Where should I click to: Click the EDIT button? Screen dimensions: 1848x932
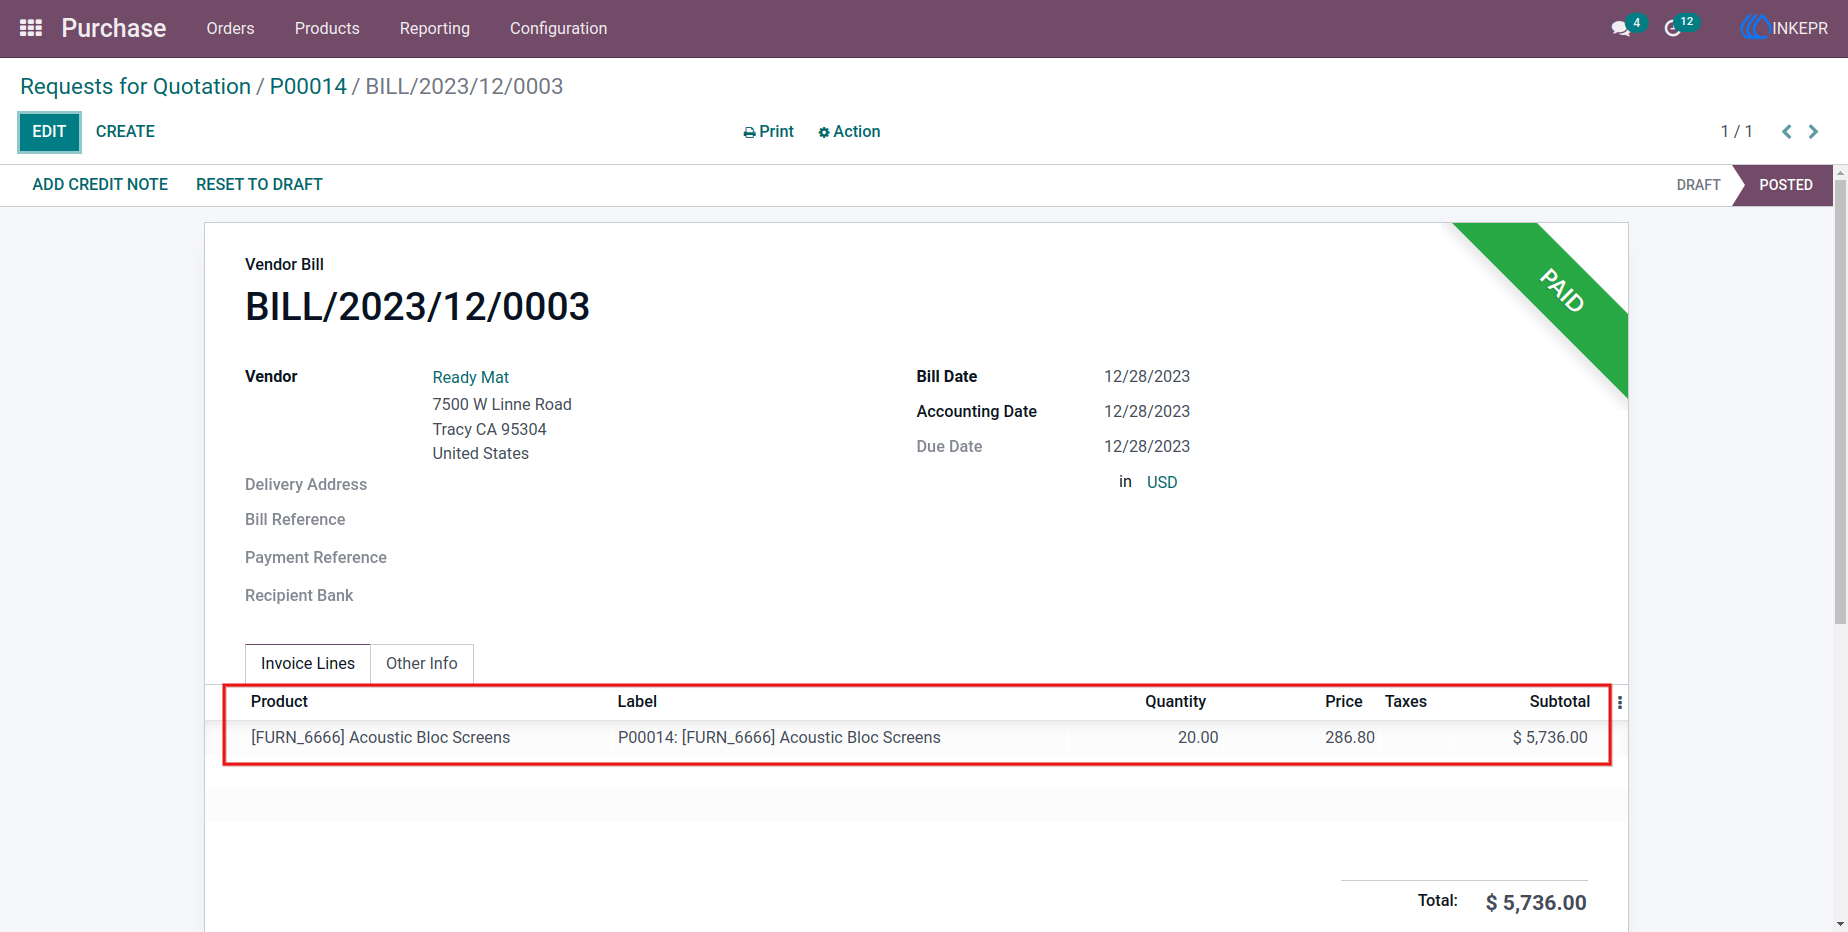pyautogui.click(x=49, y=132)
